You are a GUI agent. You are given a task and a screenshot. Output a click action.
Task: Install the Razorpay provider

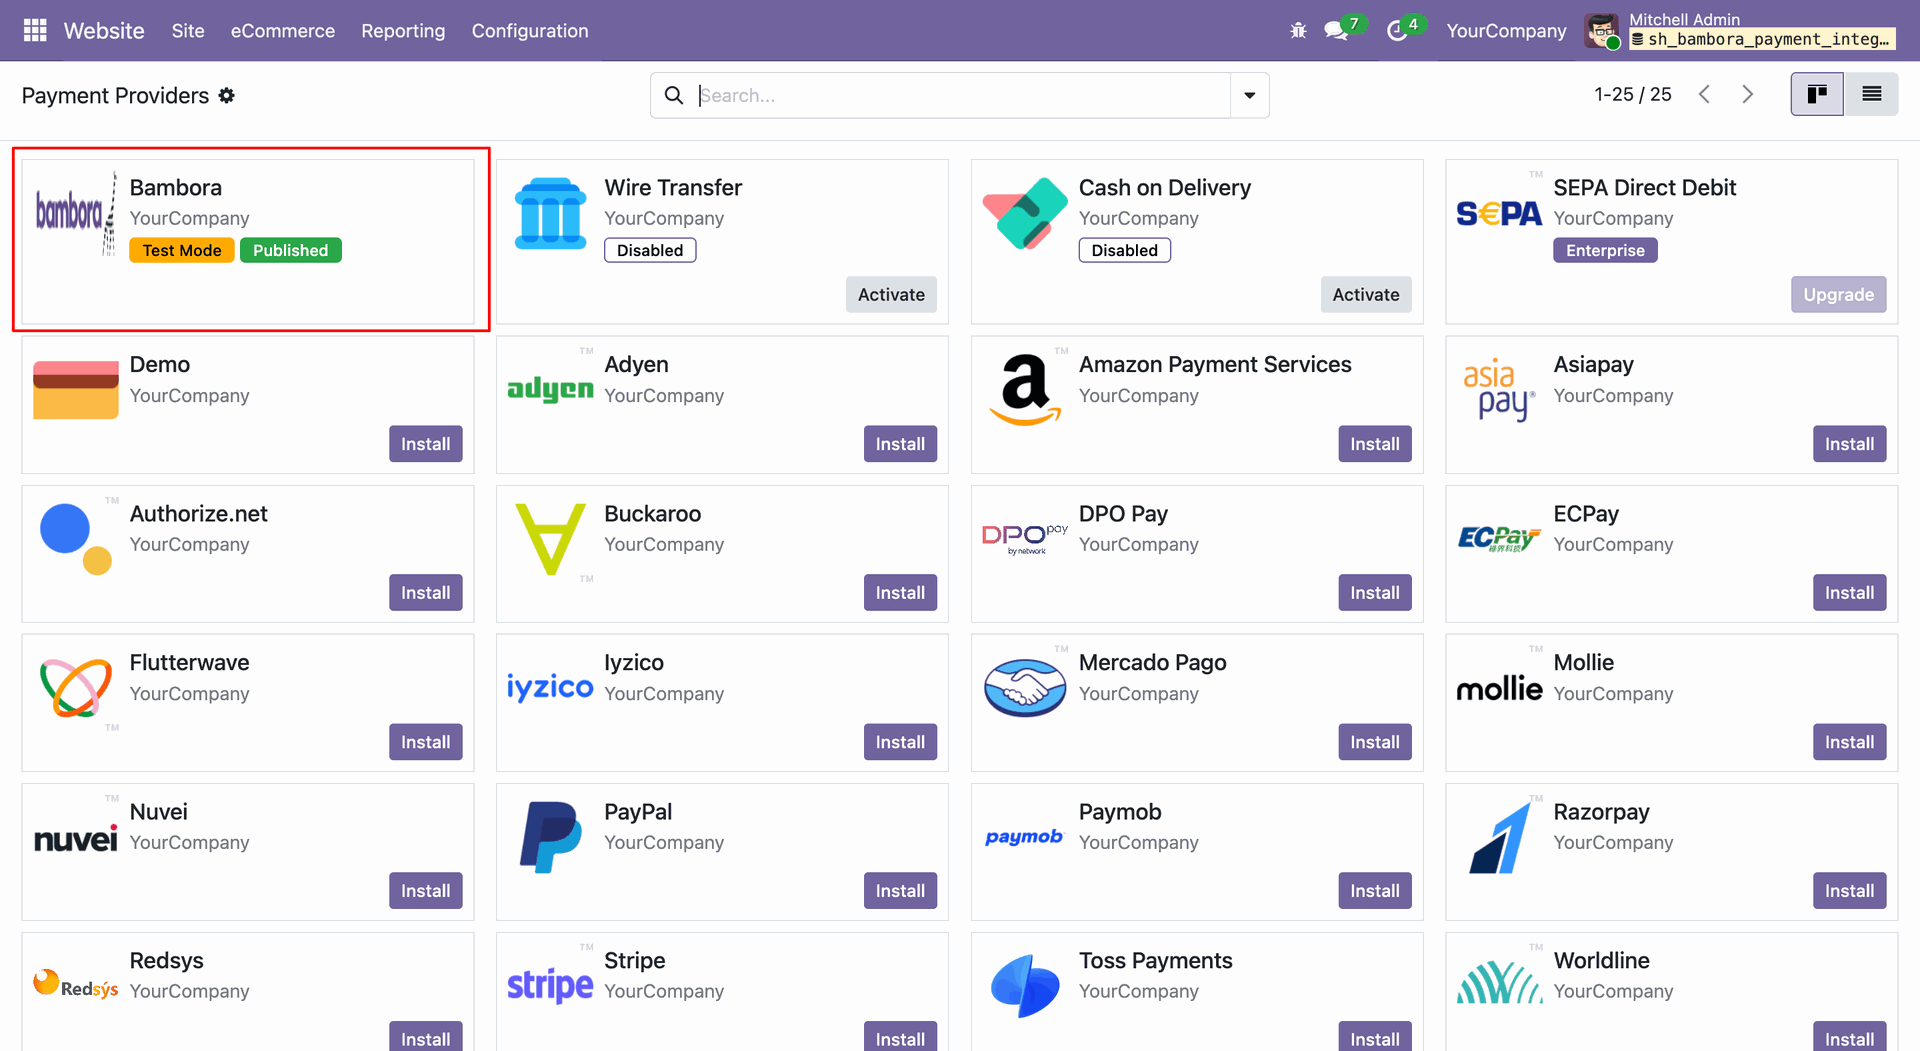pos(1849,891)
